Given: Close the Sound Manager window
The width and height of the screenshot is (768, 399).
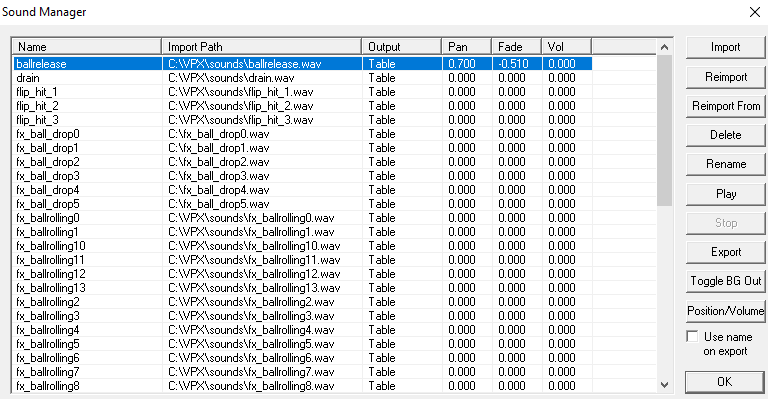Looking at the screenshot, I should [x=755, y=12].
